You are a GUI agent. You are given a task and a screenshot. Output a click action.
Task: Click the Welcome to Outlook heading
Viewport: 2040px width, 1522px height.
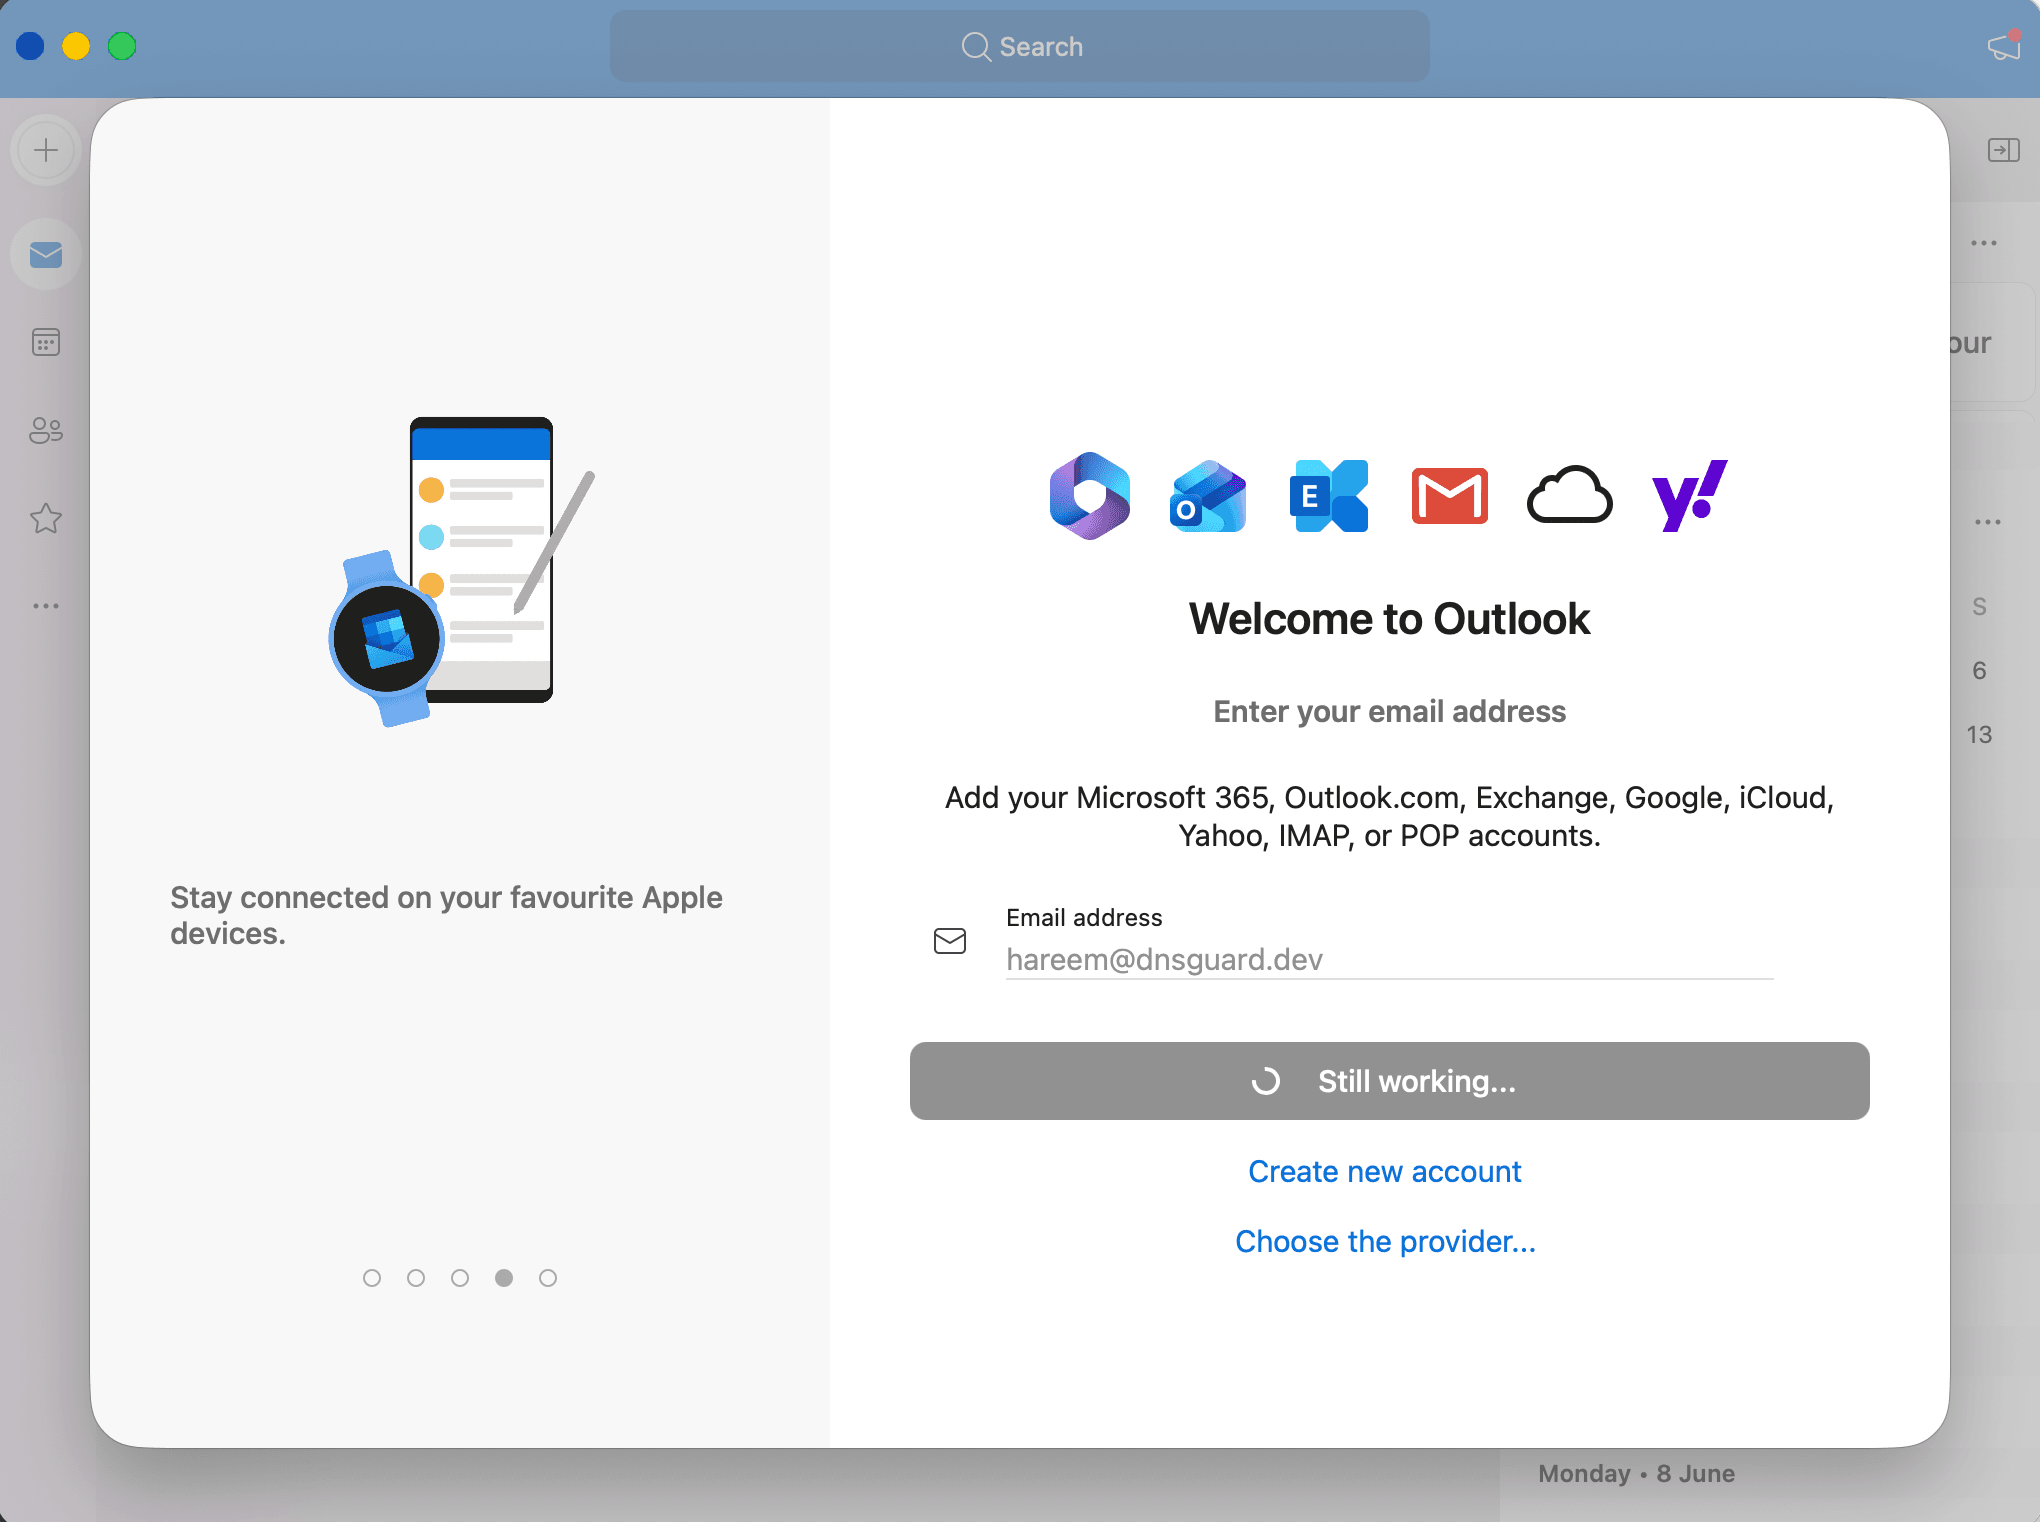tap(1389, 619)
